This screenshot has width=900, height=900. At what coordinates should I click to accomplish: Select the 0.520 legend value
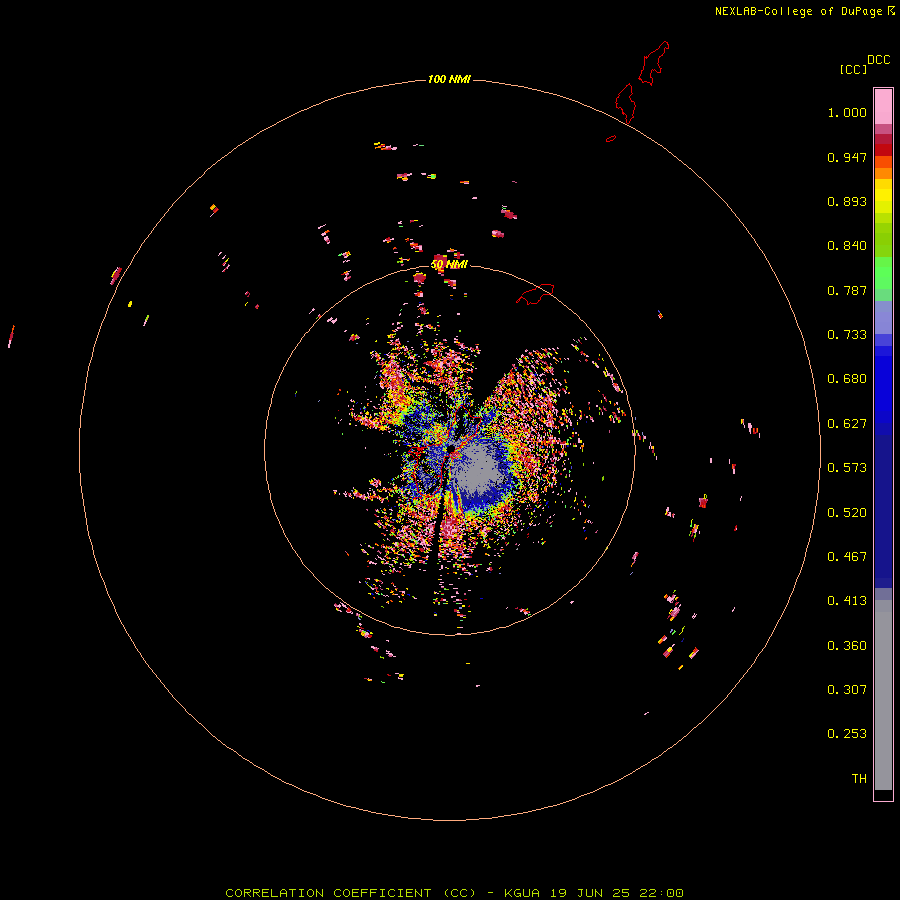[x=847, y=513]
